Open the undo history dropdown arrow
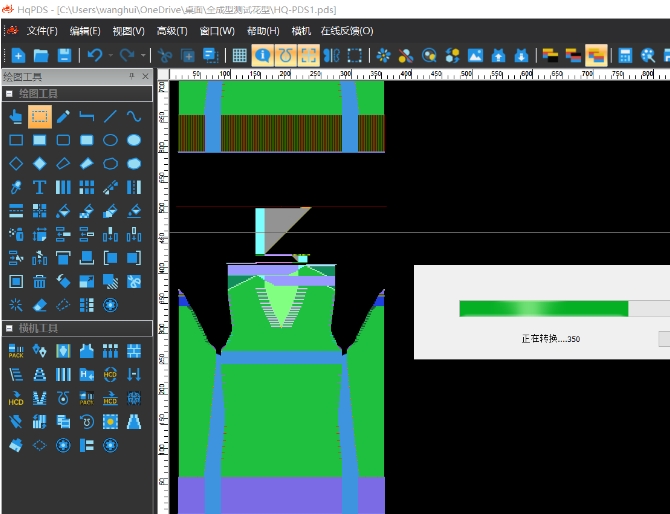670x514 pixels. 110,55
